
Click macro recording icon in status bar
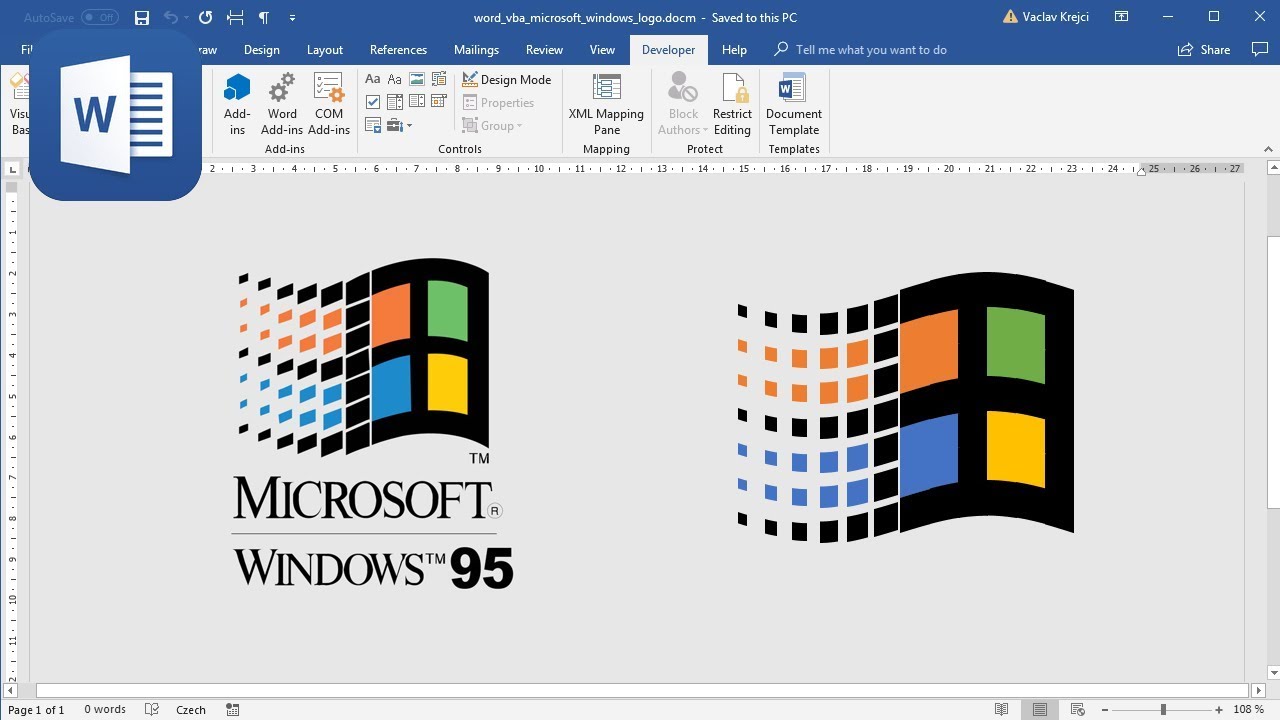(233, 709)
